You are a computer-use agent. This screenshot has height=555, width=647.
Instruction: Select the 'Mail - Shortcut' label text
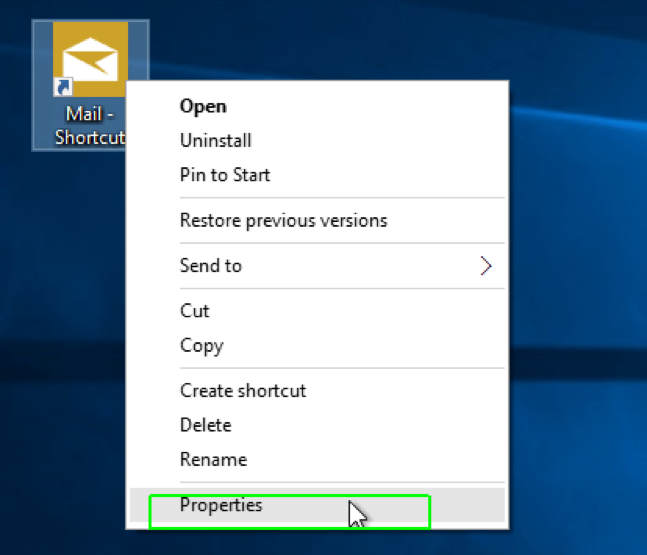click(x=88, y=126)
